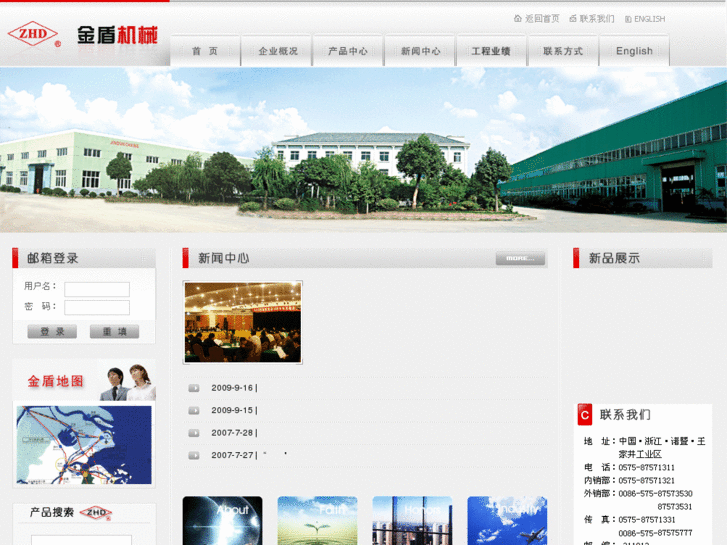The height and width of the screenshot is (545, 727).
Task: Click the 重填 reset button
Action: (x=115, y=332)
